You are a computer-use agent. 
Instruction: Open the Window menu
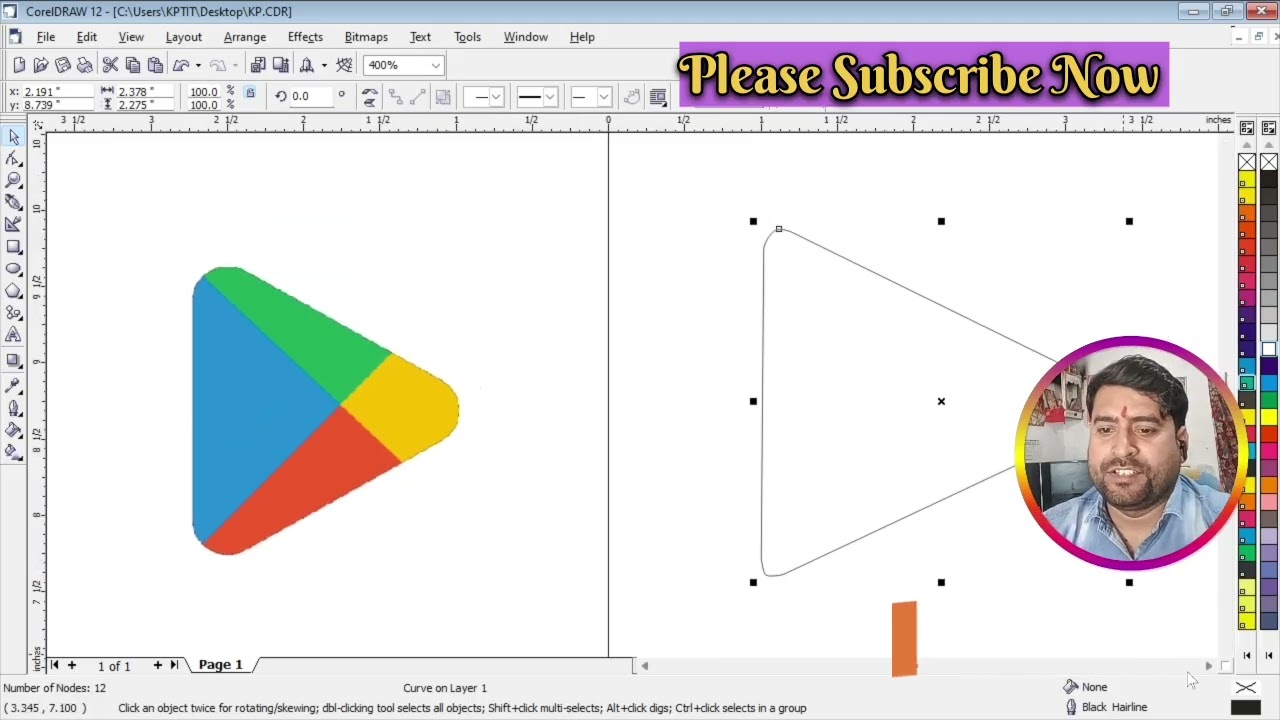(x=525, y=37)
